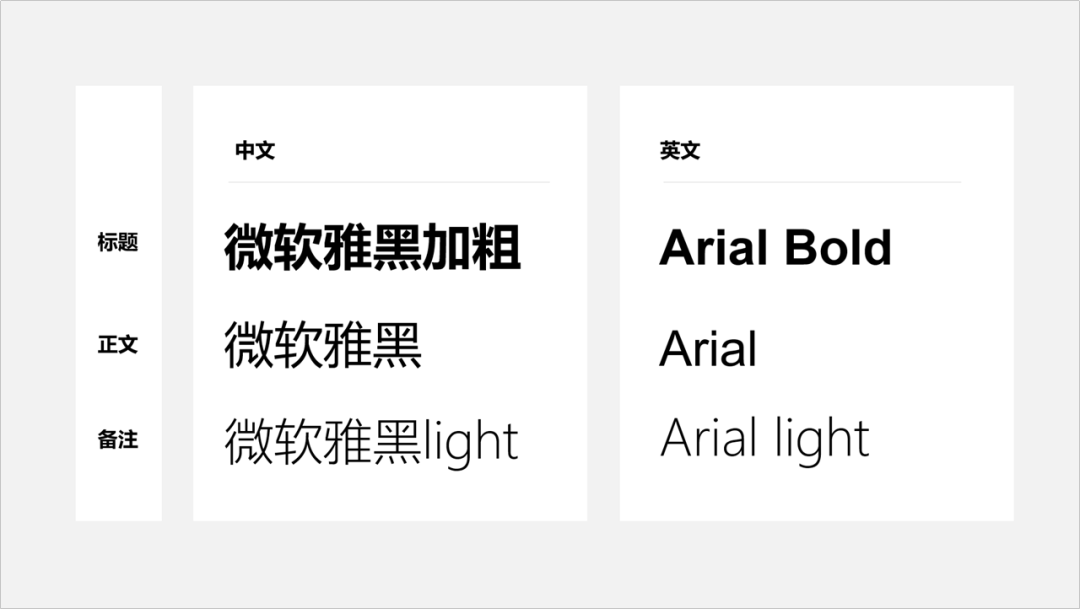Click the gray slide background above the cards
The width and height of the screenshot is (1080, 609).
(540, 41)
